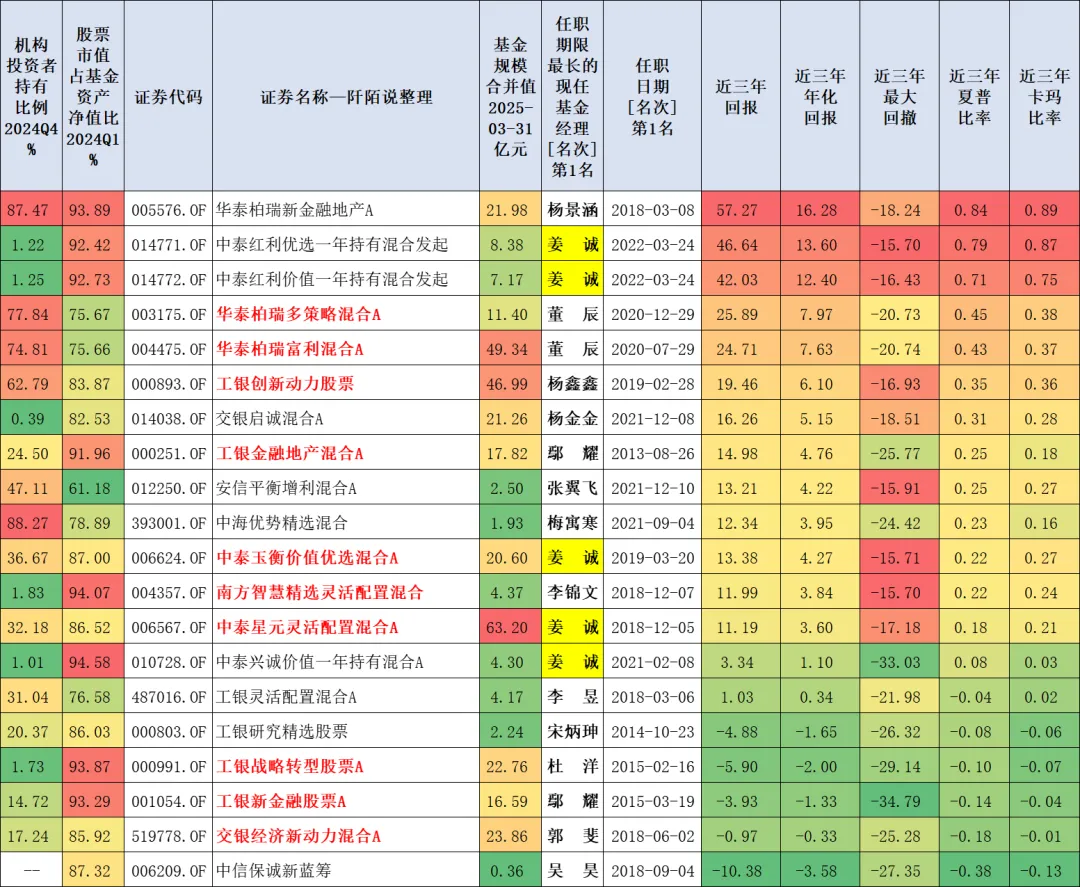Select red fund name 工银创新动力股票
The width and height of the screenshot is (1080, 887).
(285, 384)
